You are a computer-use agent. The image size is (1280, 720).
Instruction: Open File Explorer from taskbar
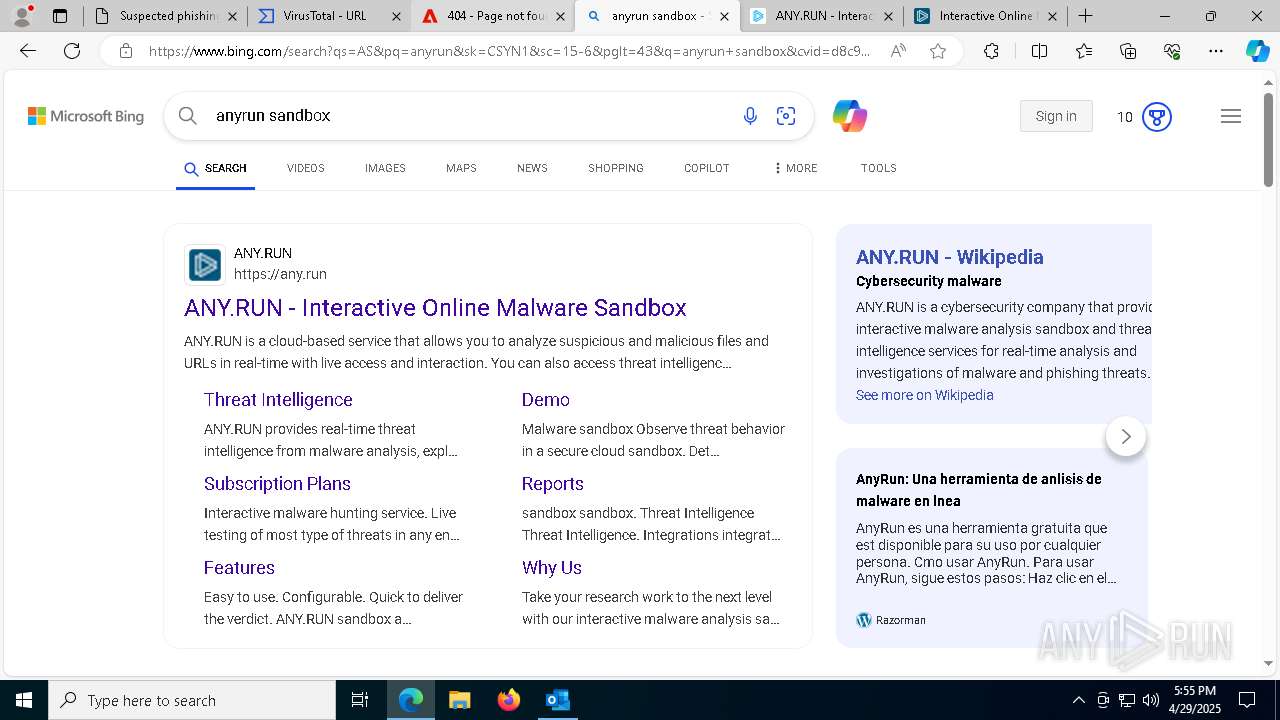pos(459,700)
